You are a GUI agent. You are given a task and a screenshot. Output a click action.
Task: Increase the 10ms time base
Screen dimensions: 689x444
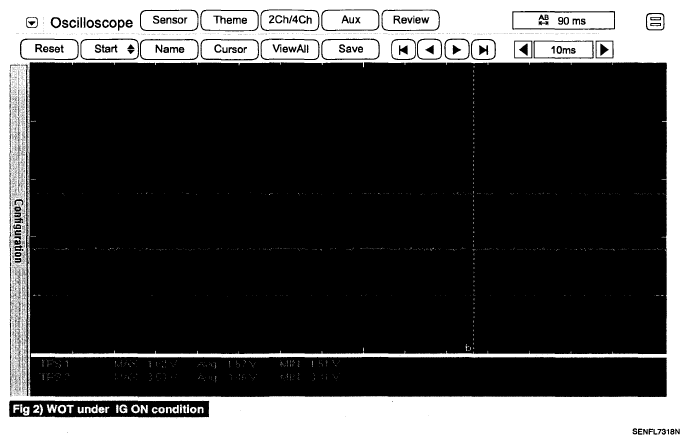pyautogui.click(x=604, y=49)
